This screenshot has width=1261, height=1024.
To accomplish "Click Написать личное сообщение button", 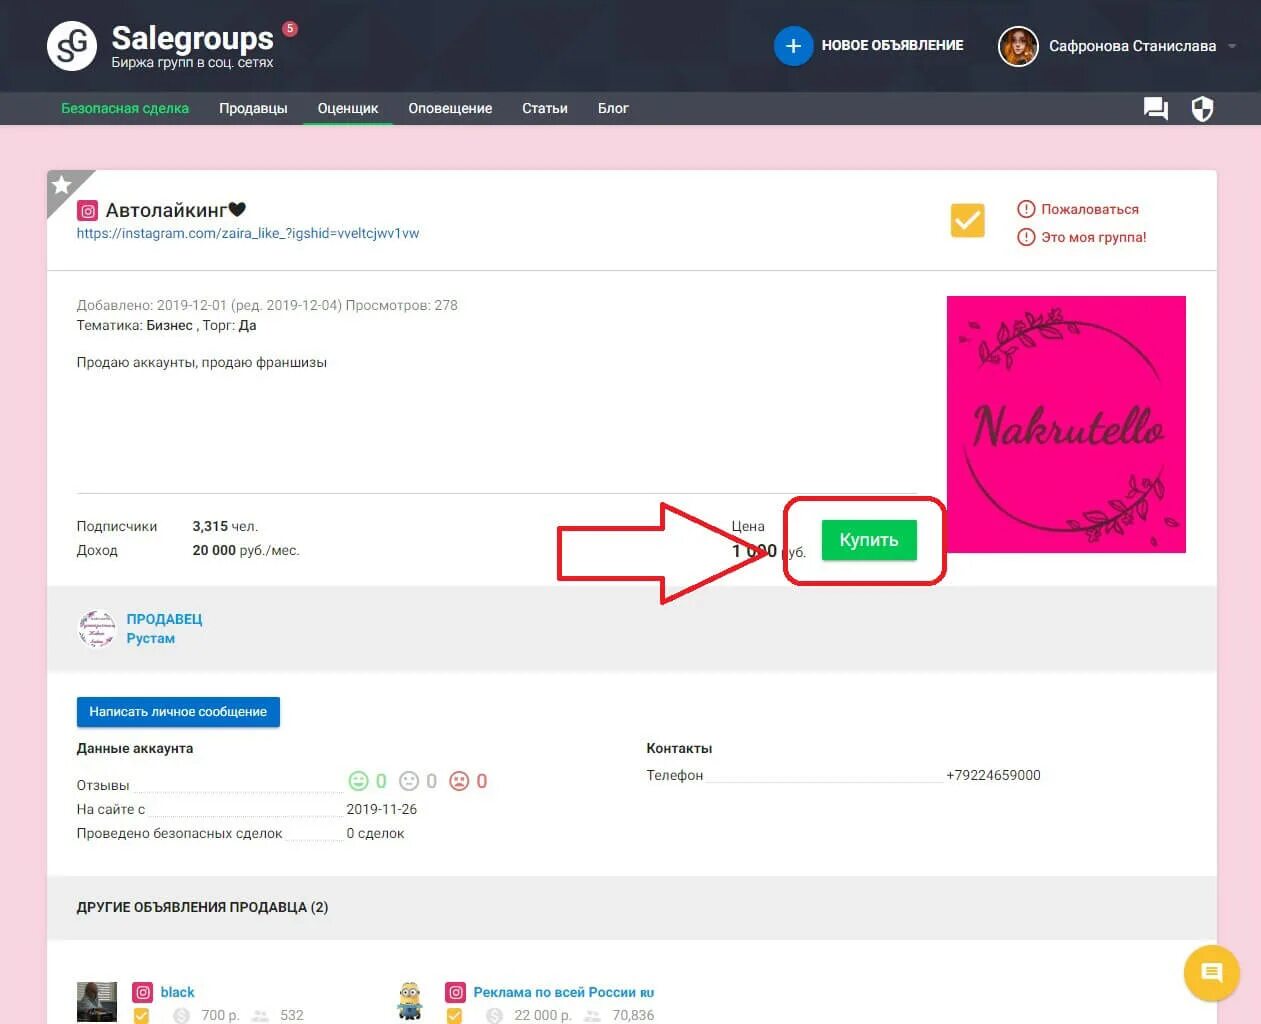I will coord(178,712).
